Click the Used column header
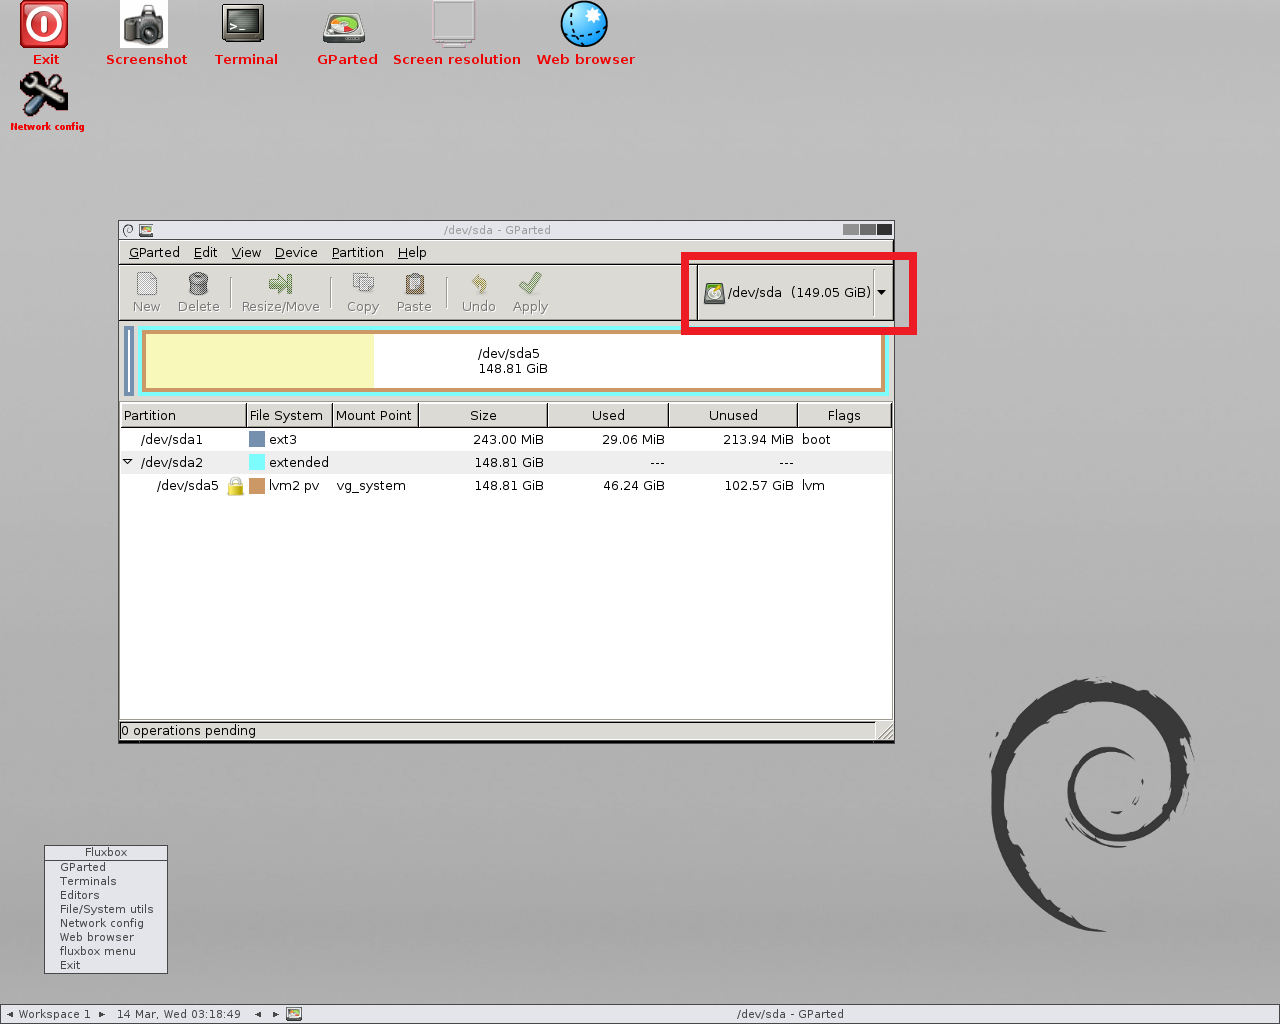Image resolution: width=1280 pixels, height=1024 pixels. (x=608, y=415)
